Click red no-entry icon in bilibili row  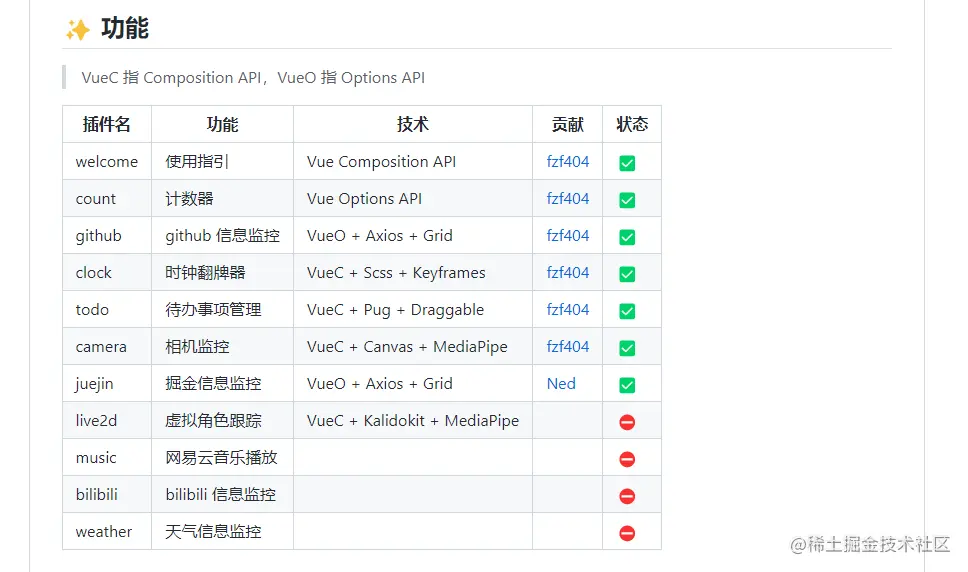point(627,496)
